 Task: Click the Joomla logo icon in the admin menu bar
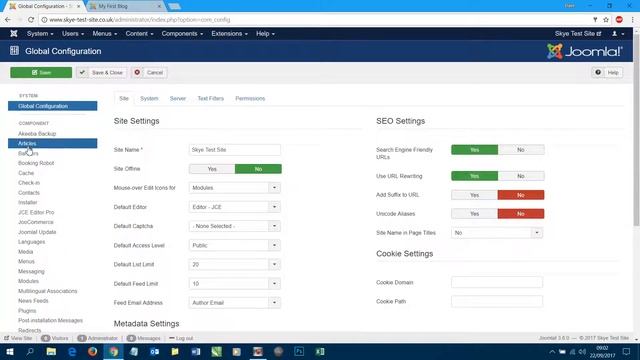point(14,33)
